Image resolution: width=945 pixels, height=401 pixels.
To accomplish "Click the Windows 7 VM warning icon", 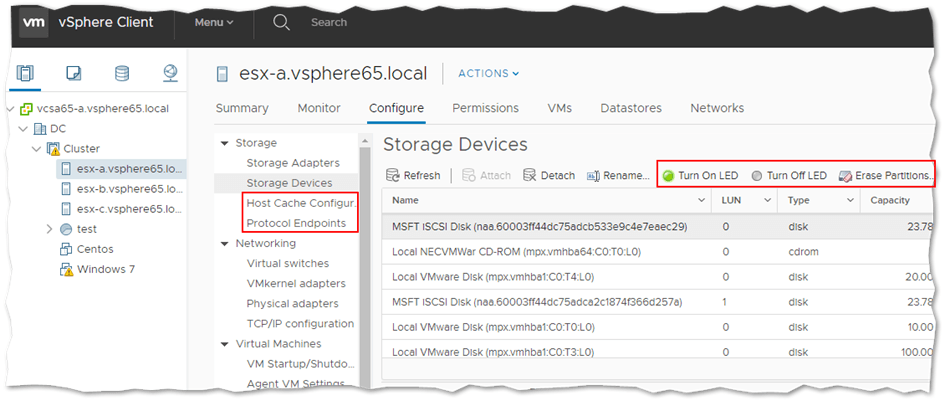I will click(x=66, y=270).
